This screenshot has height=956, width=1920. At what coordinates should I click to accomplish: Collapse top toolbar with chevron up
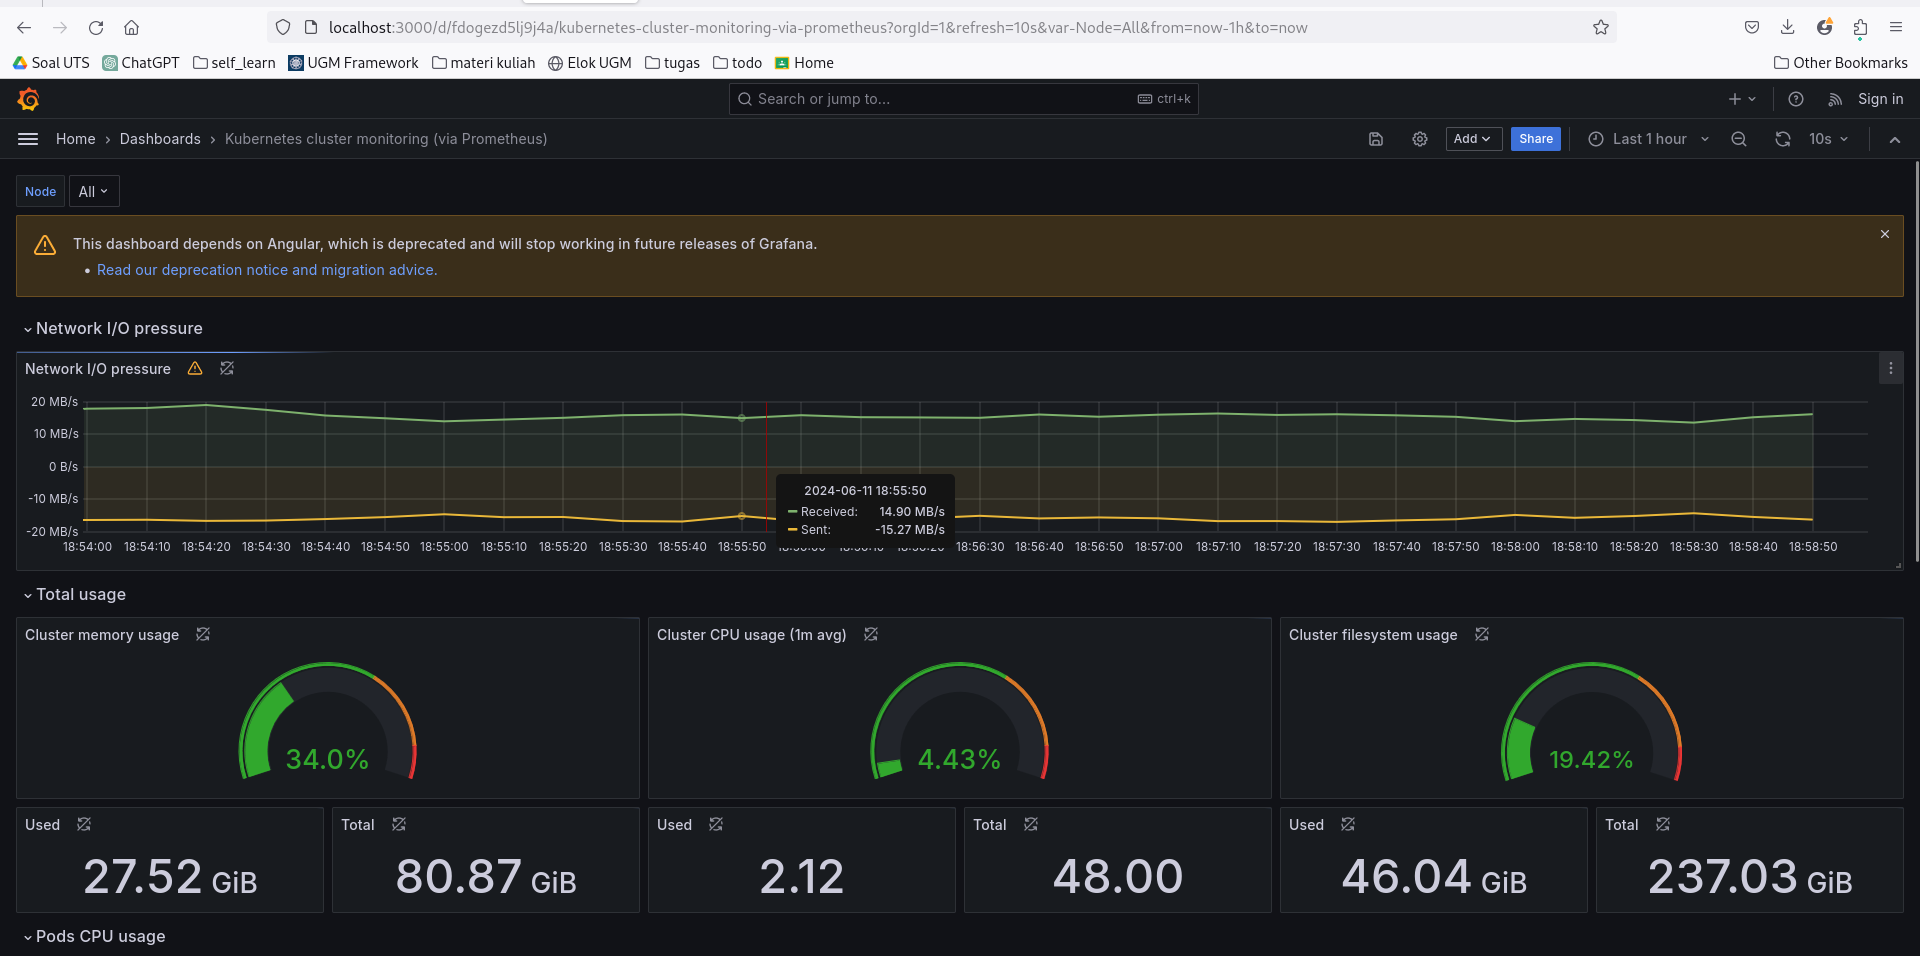(1895, 139)
